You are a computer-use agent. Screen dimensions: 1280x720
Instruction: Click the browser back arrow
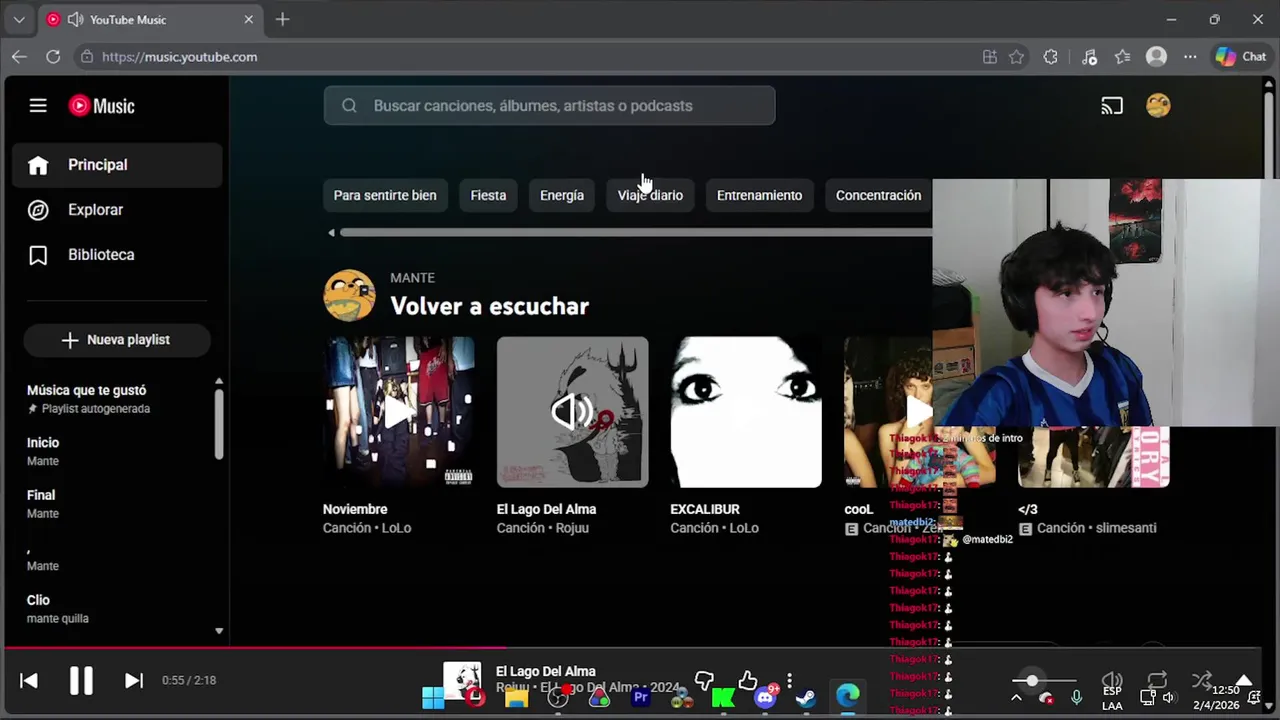[x=19, y=57]
